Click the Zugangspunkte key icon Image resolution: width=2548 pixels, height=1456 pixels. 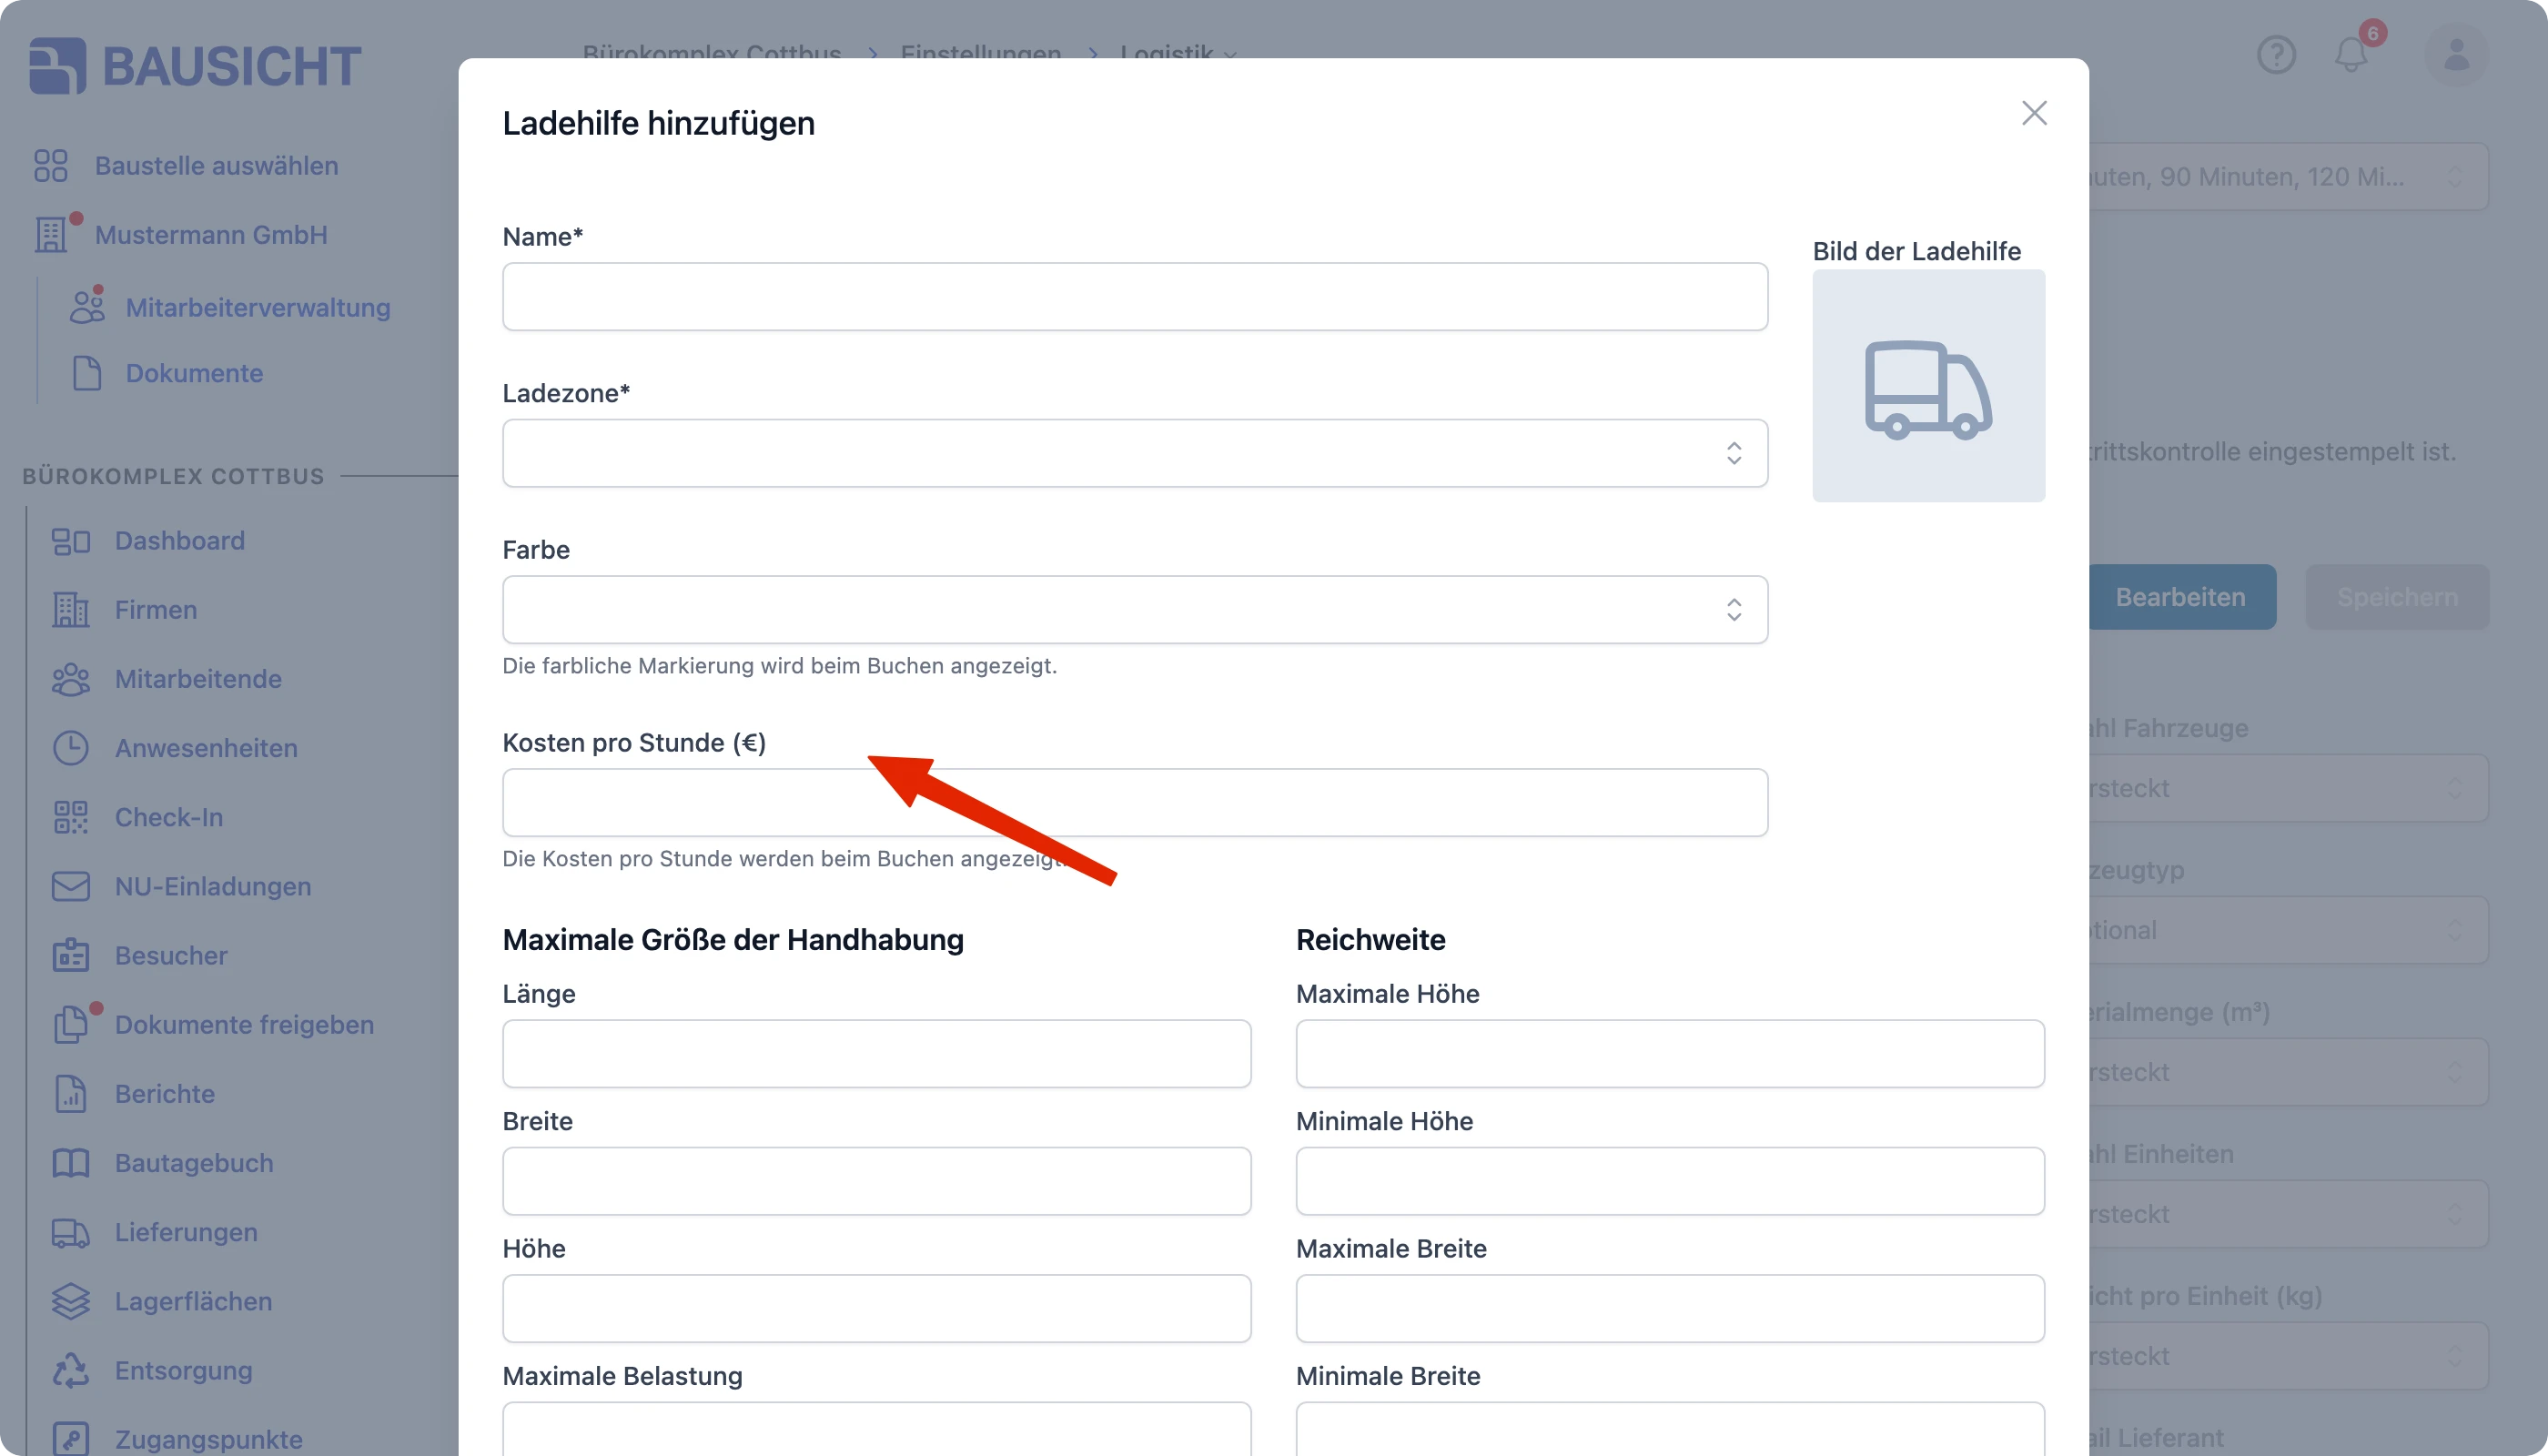(x=71, y=1439)
